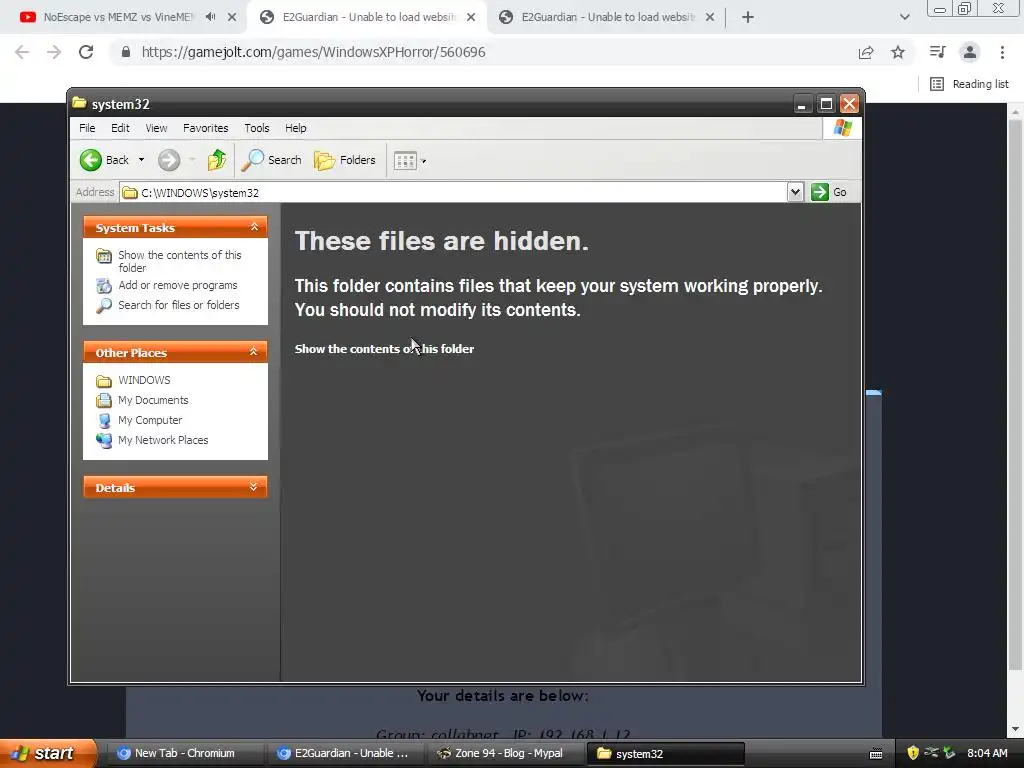This screenshot has height=768, width=1024.
Task: Switch to Zone 94 - Blog - Mypal taskbar item
Action: (505, 754)
